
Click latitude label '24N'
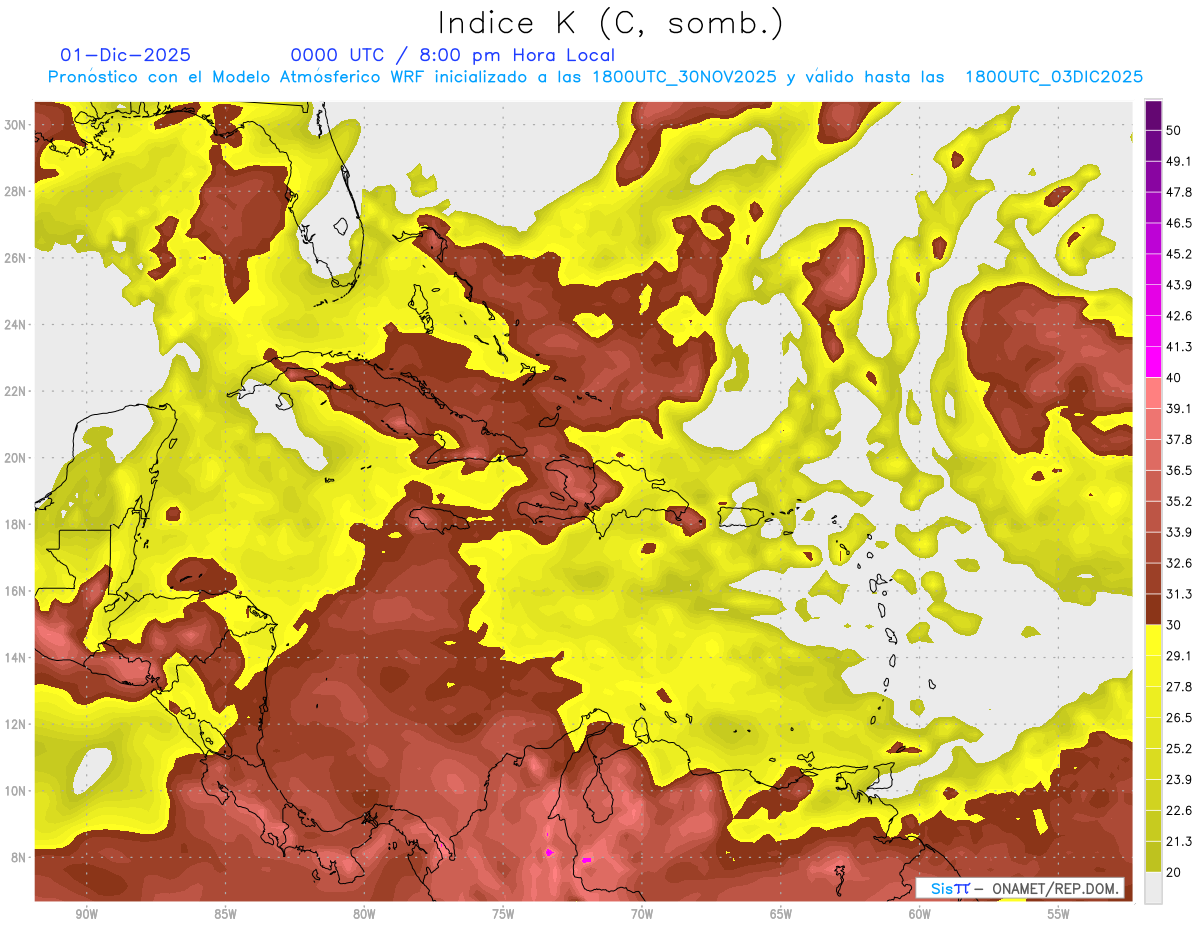click(17, 325)
